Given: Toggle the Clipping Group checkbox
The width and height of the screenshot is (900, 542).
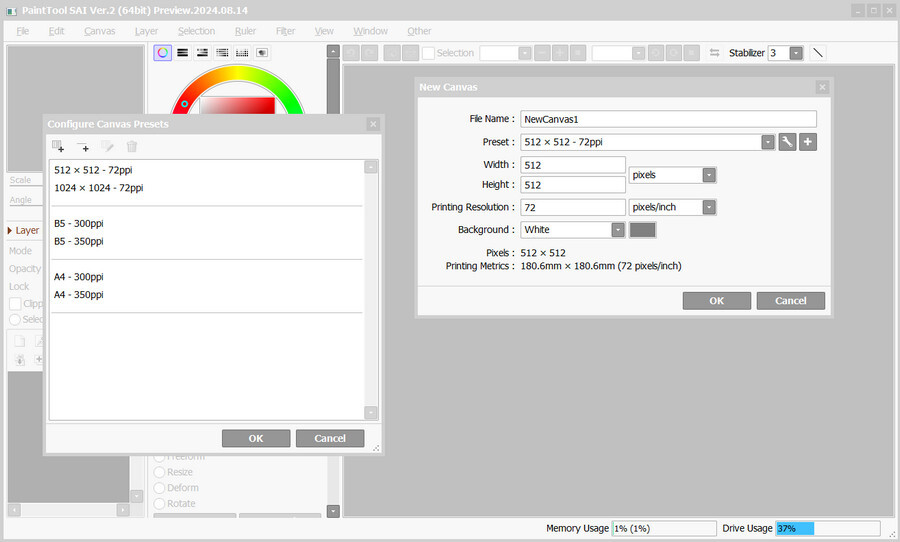Looking at the screenshot, I should [15, 304].
